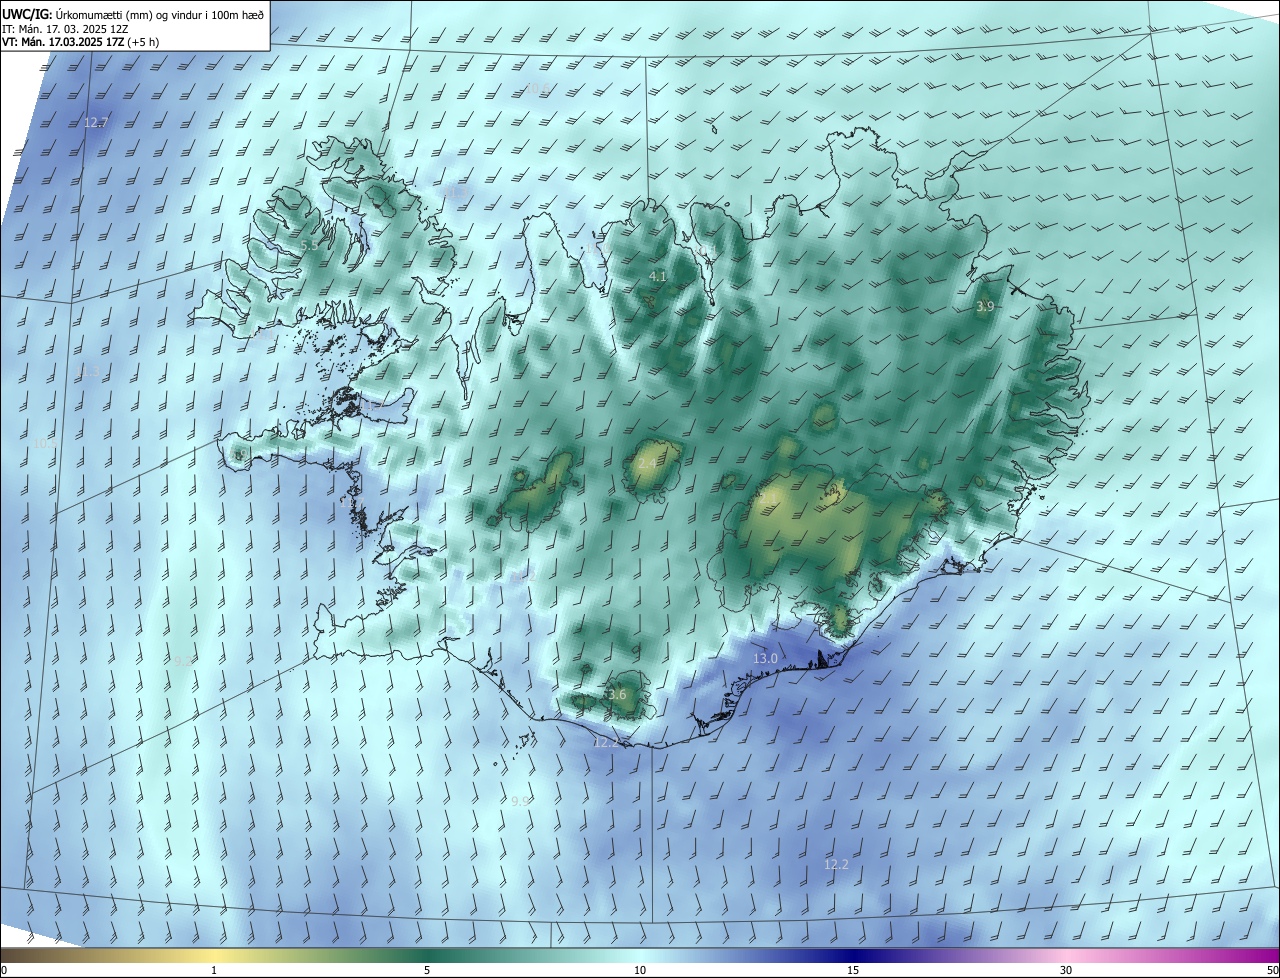
Task: Click the colorbar tick label 15
Action: pyautogui.click(x=853, y=970)
